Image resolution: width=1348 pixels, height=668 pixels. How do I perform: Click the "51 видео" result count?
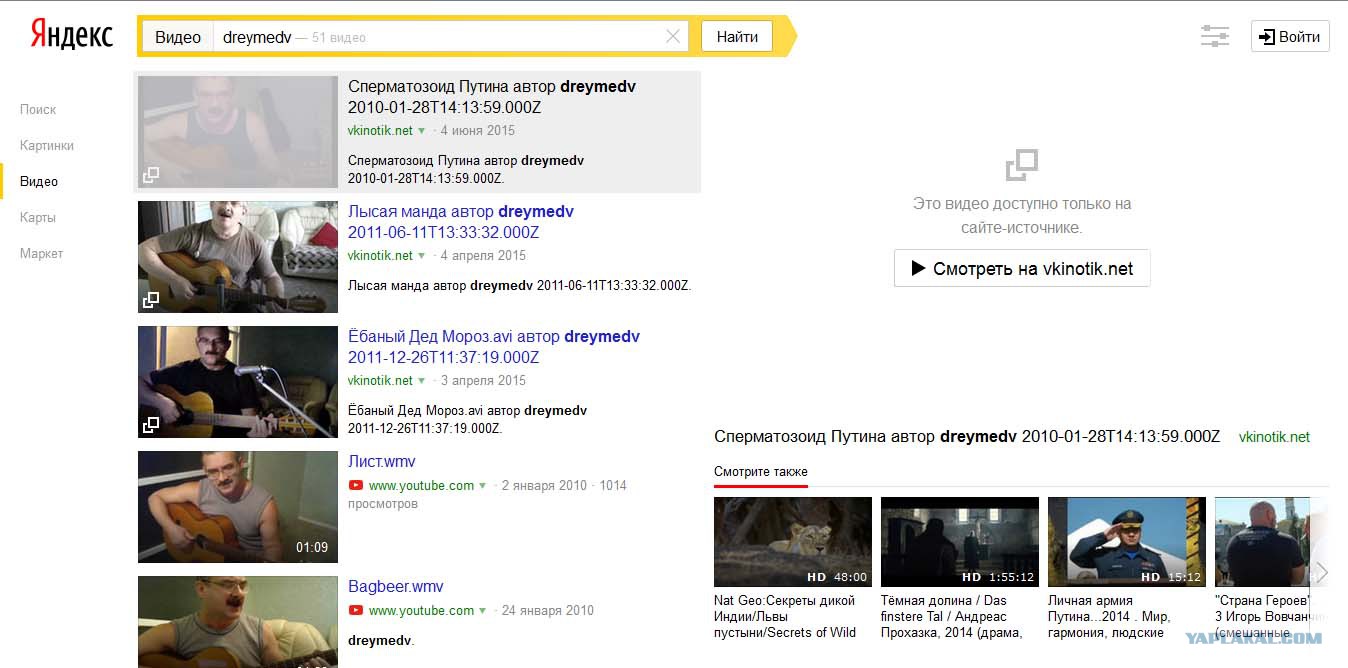(x=339, y=38)
